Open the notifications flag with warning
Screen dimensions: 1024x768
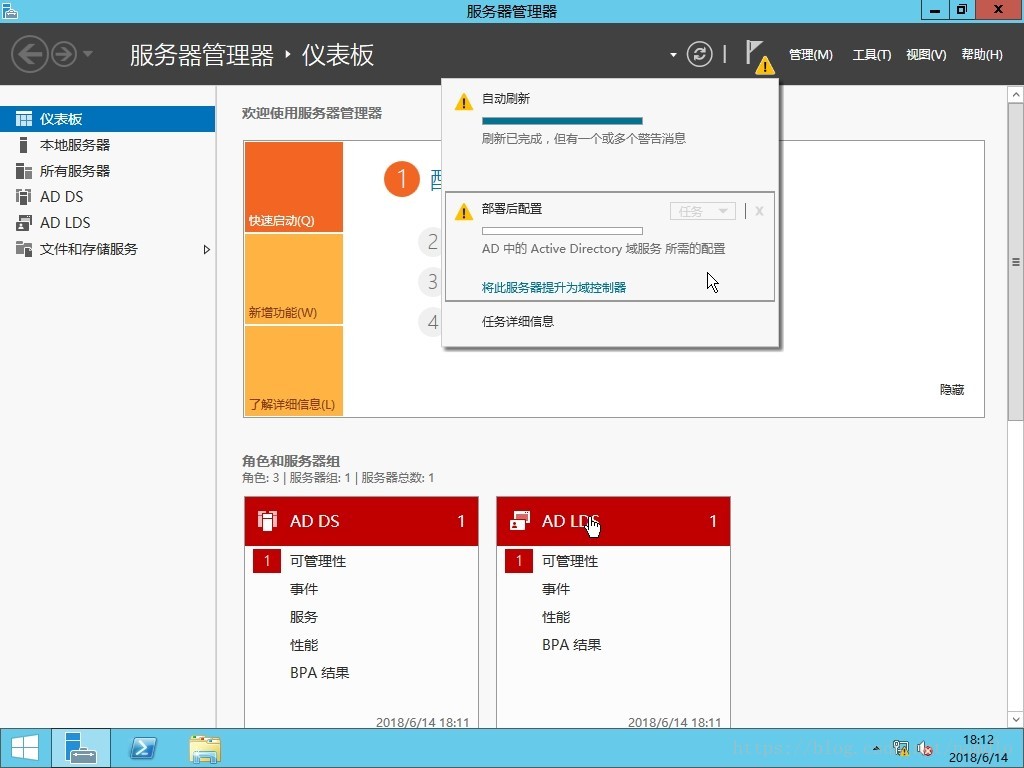[760, 56]
